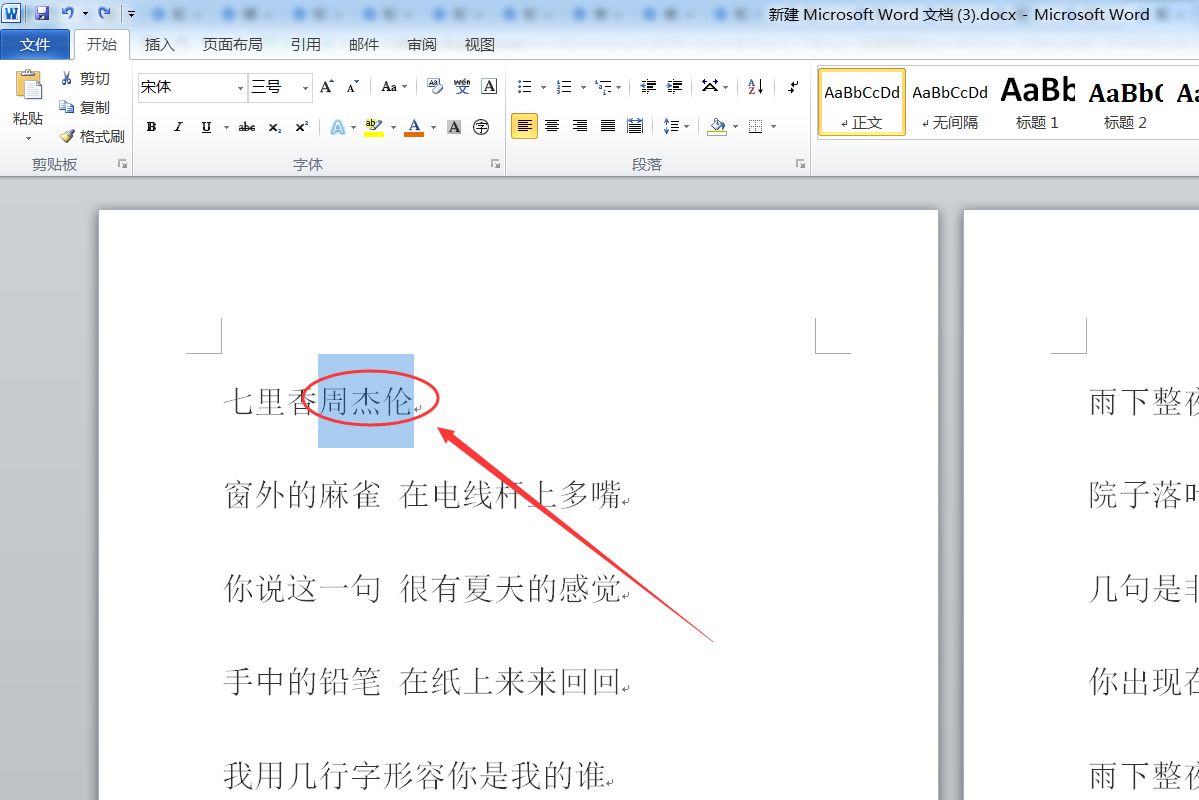Click the Text Effects glowing A icon
The width and height of the screenshot is (1199, 800).
point(337,127)
